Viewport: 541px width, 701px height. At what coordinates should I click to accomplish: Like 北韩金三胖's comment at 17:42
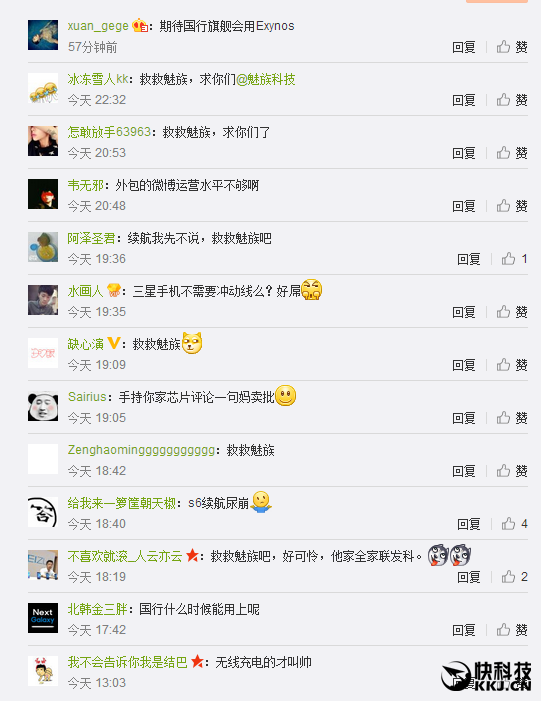click(511, 630)
